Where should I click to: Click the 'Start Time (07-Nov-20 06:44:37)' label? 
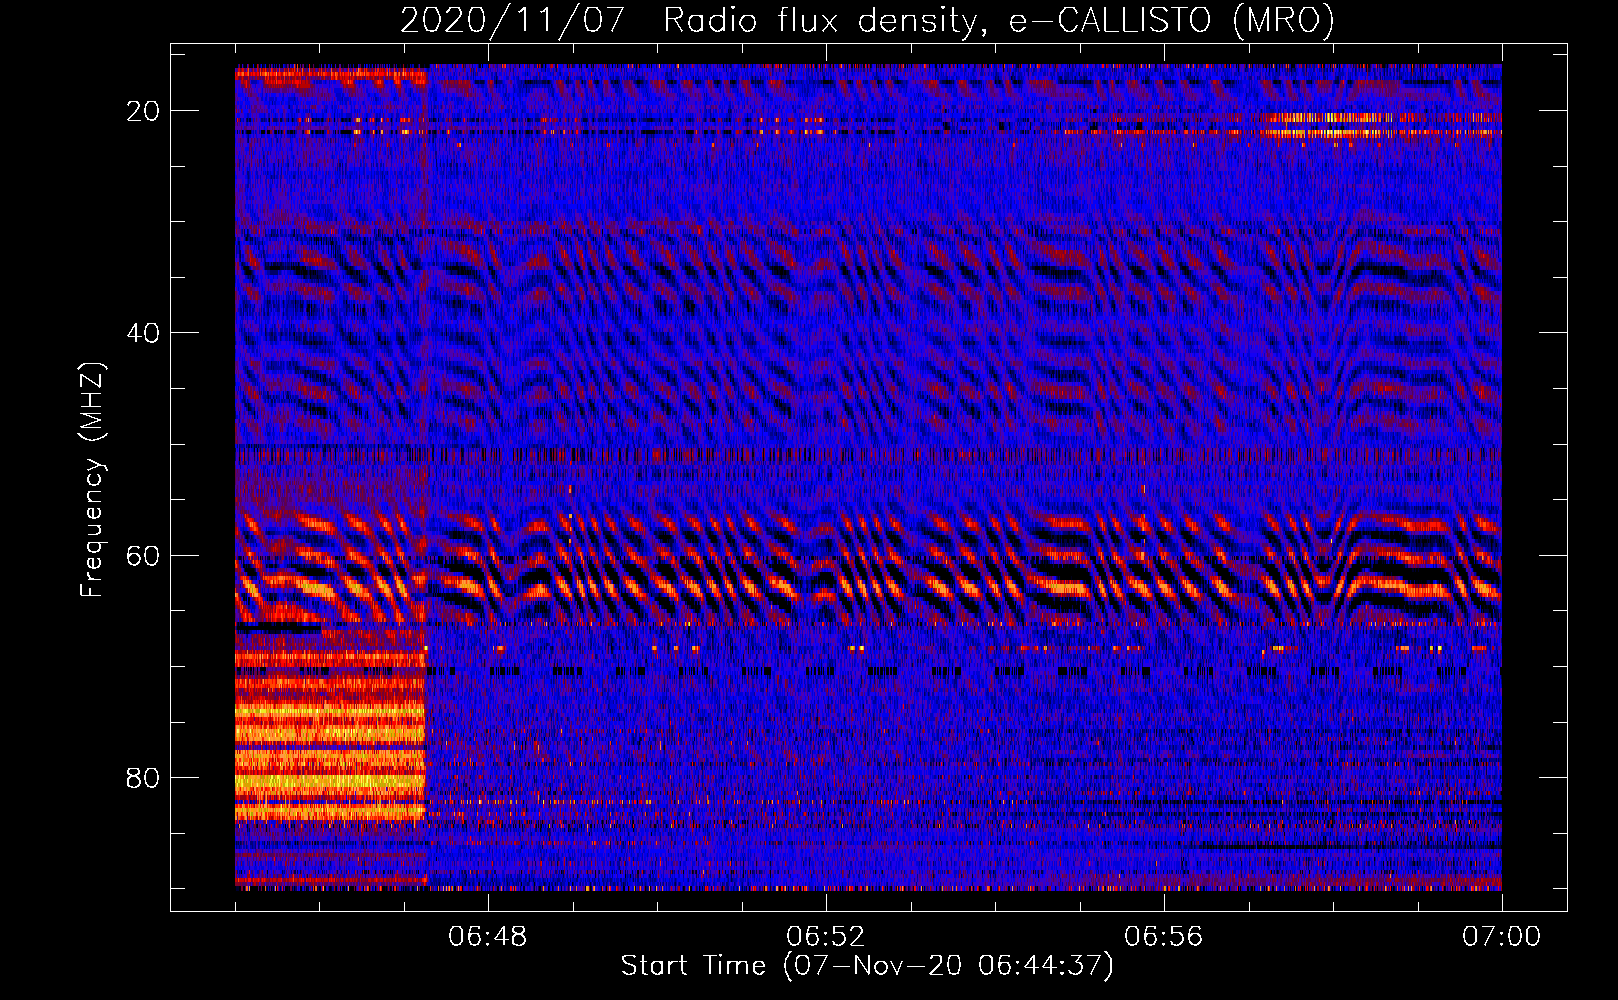[867, 966]
